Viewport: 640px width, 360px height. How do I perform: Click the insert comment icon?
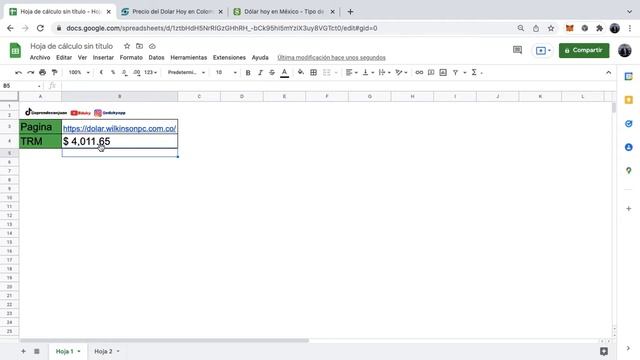431,72
